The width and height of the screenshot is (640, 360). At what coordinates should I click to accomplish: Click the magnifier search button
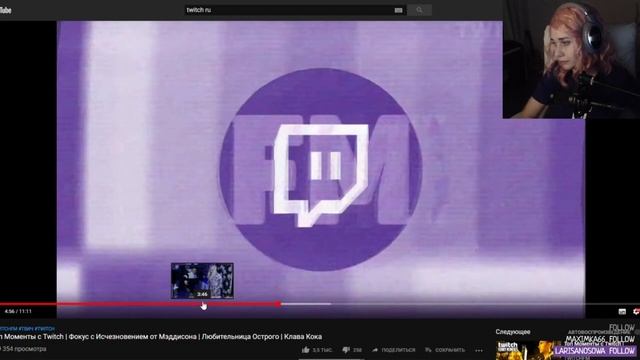point(419,10)
